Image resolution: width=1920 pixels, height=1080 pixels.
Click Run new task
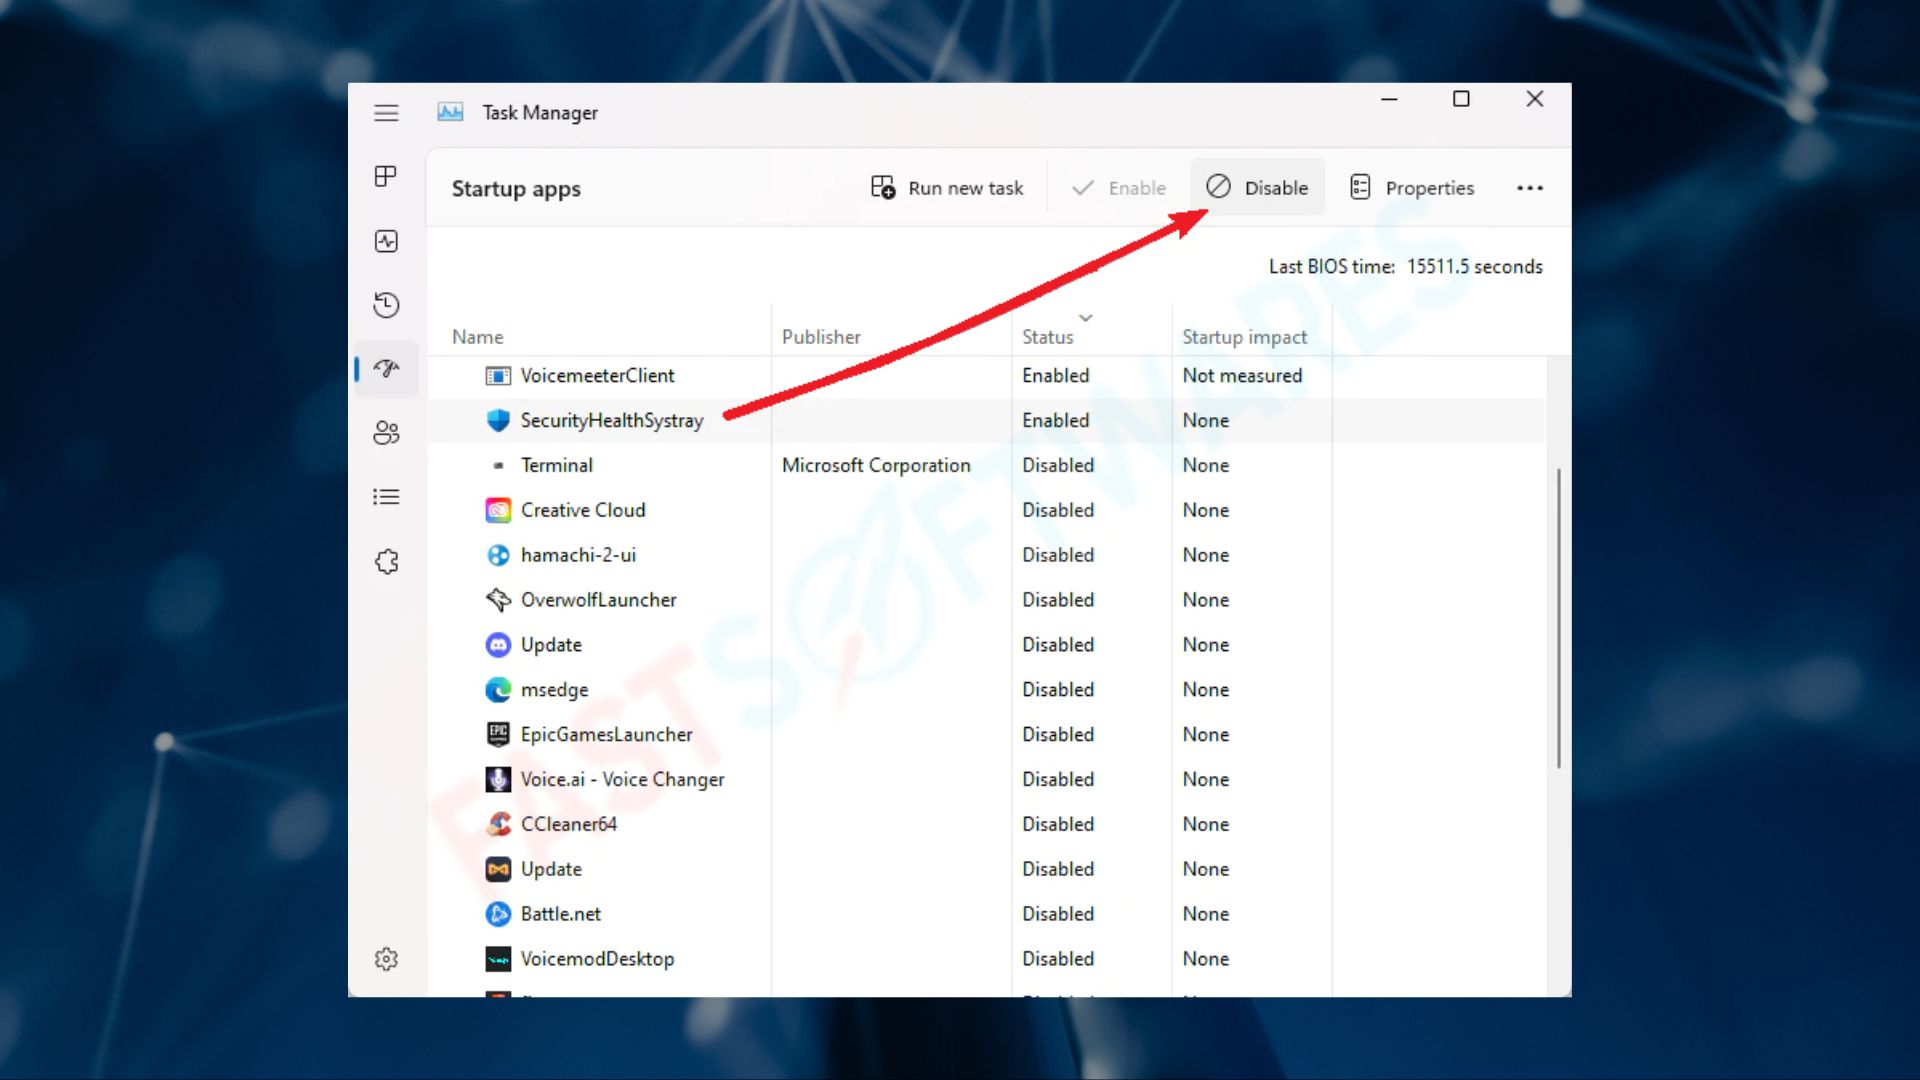(947, 188)
